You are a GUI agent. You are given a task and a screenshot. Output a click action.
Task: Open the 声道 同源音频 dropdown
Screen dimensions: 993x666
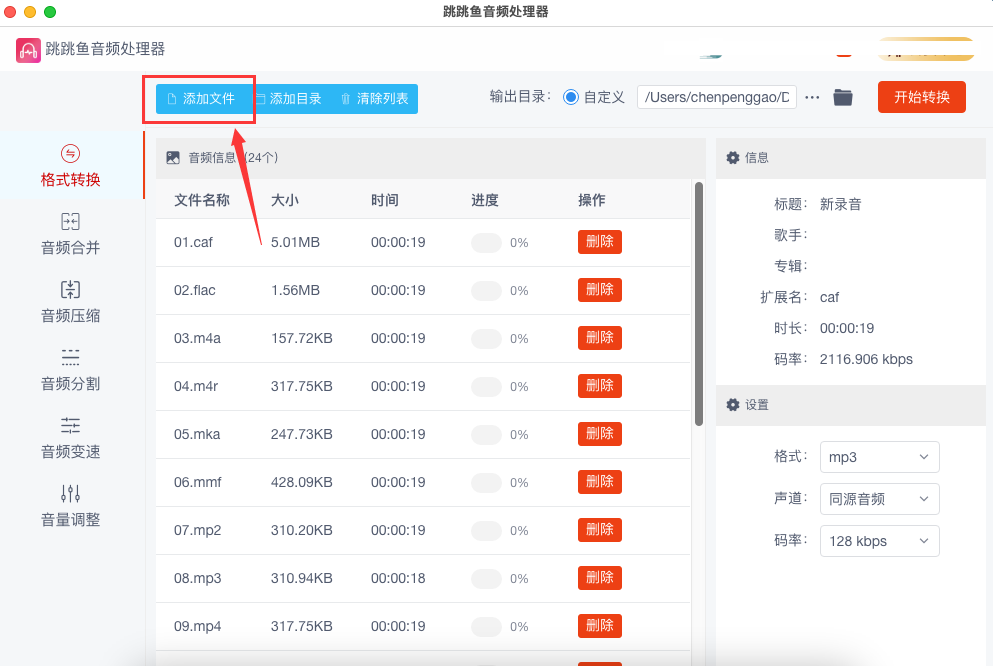pos(879,499)
